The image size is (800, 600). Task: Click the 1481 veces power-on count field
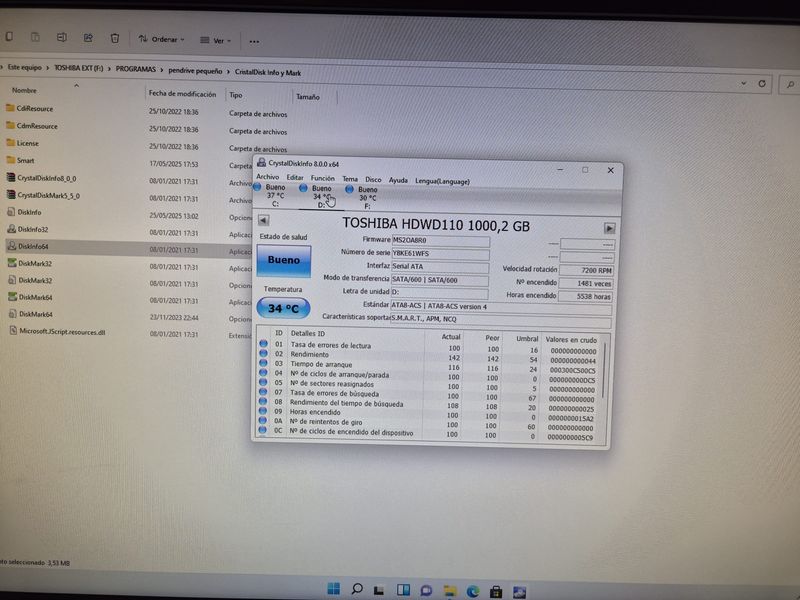[x=586, y=283]
